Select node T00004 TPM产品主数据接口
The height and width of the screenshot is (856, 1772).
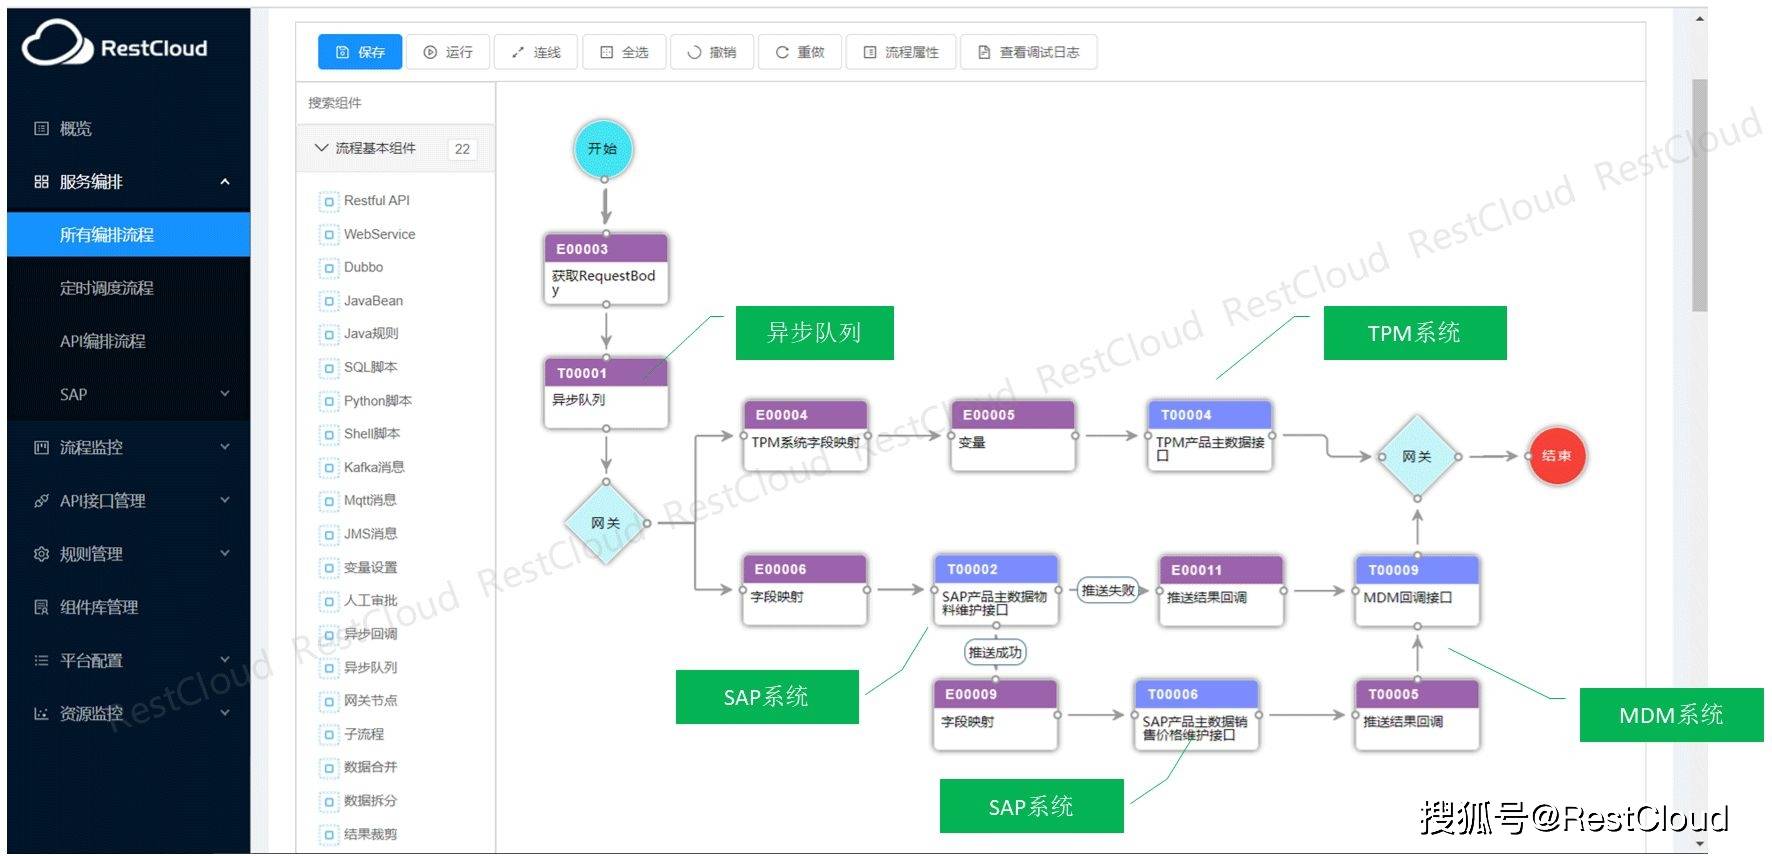pyautogui.click(x=1210, y=435)
